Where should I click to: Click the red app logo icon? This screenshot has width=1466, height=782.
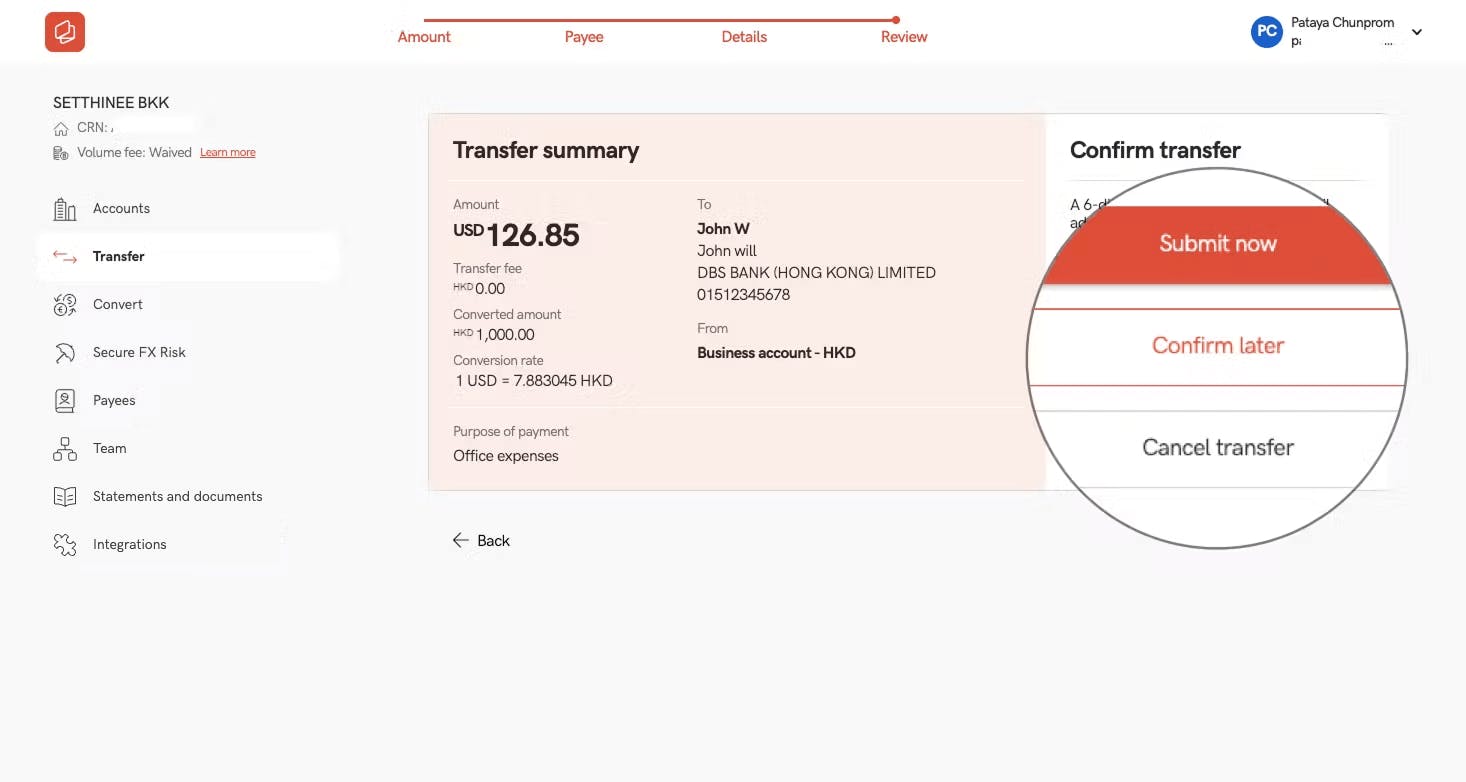65,32
